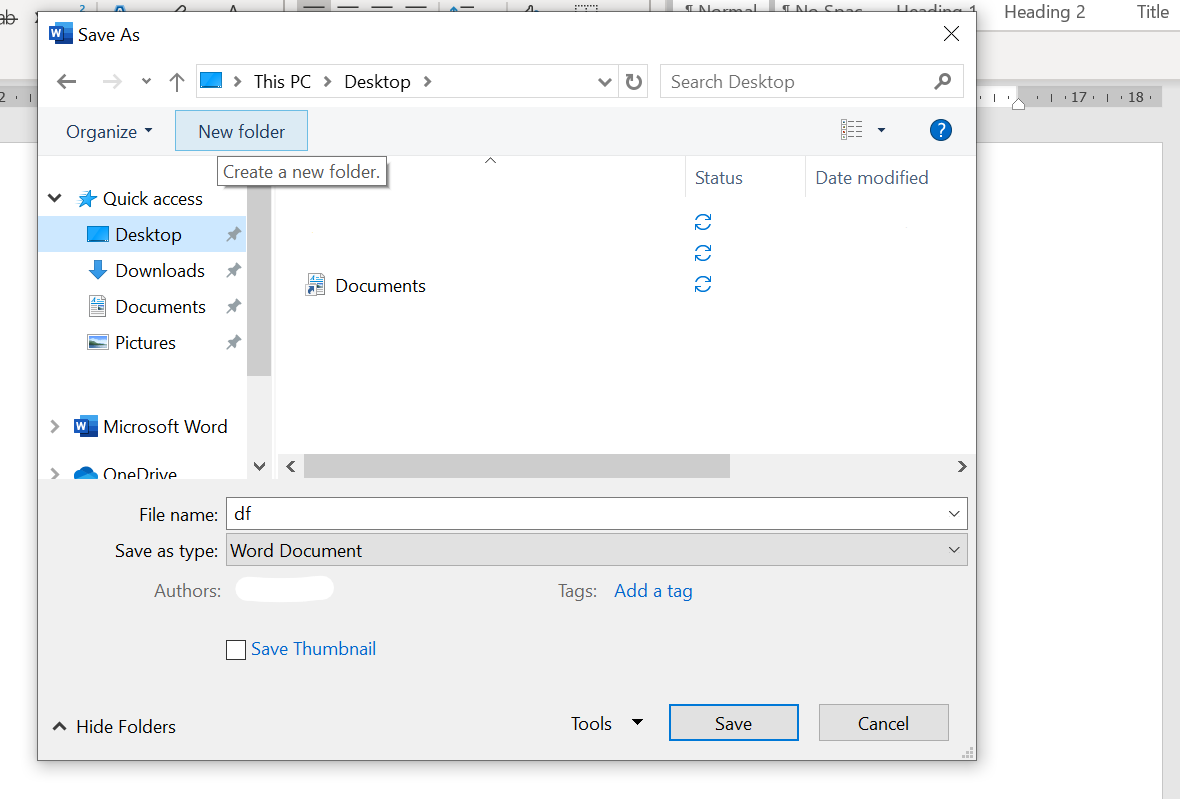Click the Documents shortcut file icon
This screenshot has height=799, width=1180.
[315, 285]
